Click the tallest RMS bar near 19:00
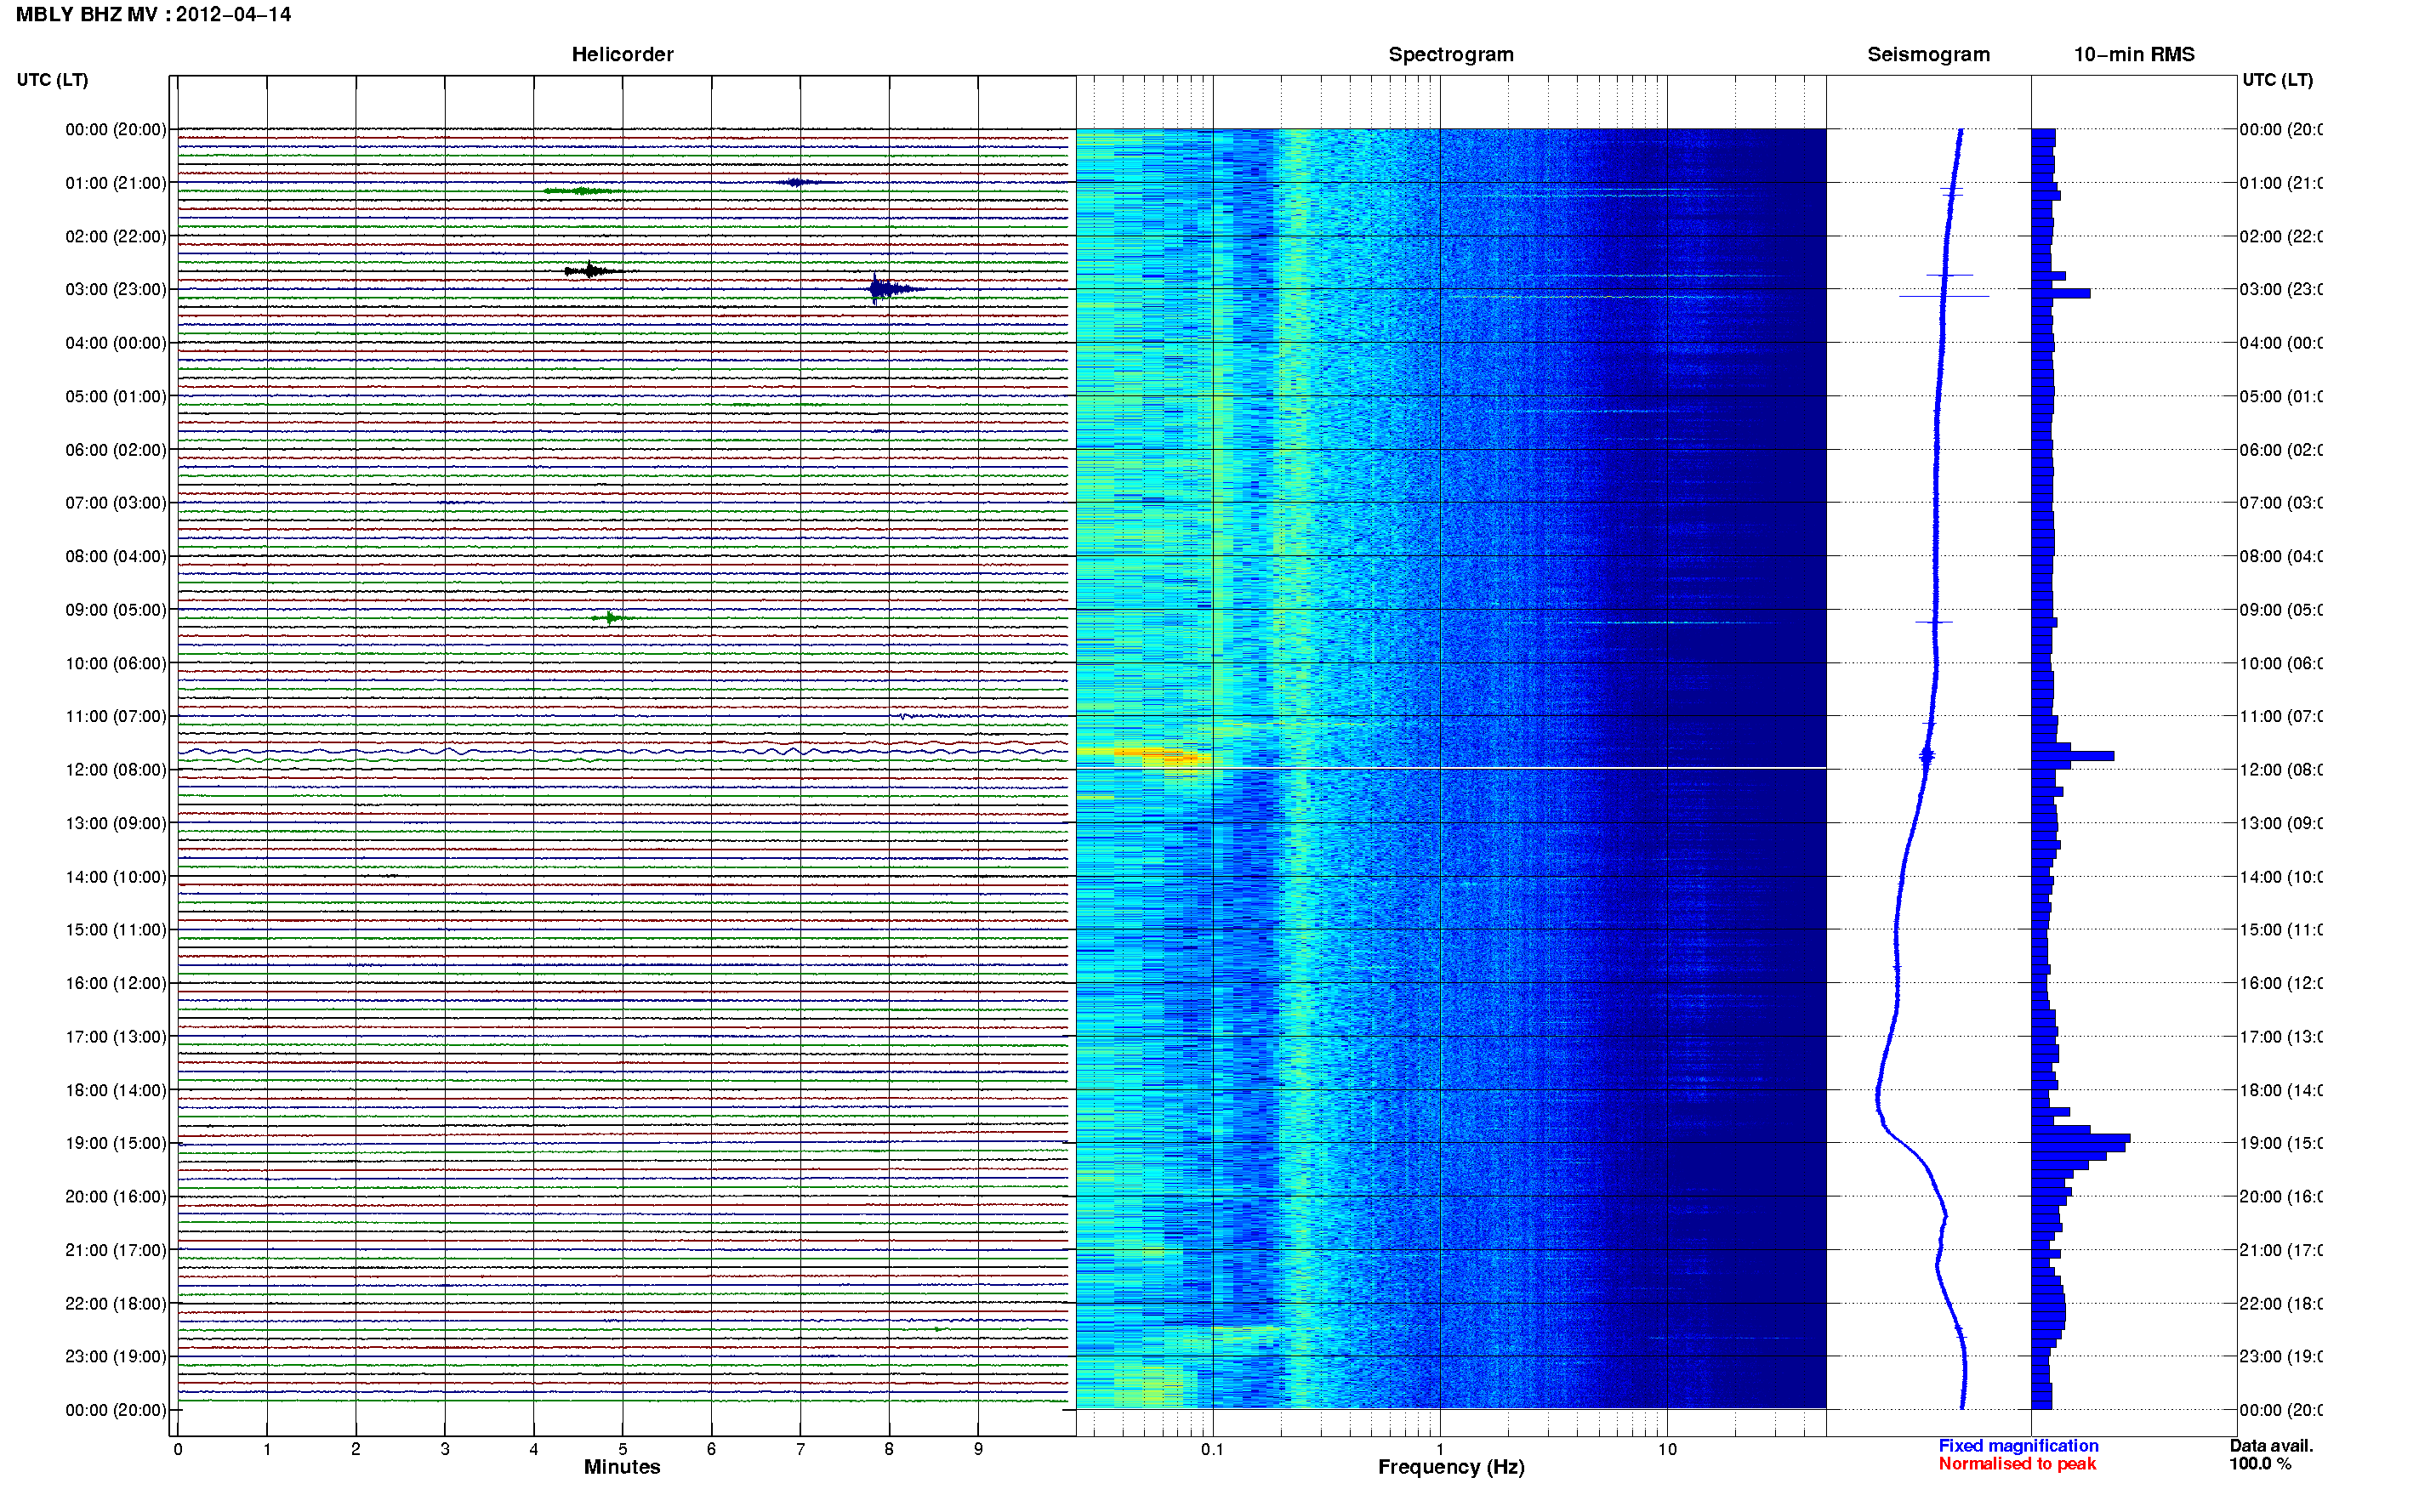 (2080, 1138)
